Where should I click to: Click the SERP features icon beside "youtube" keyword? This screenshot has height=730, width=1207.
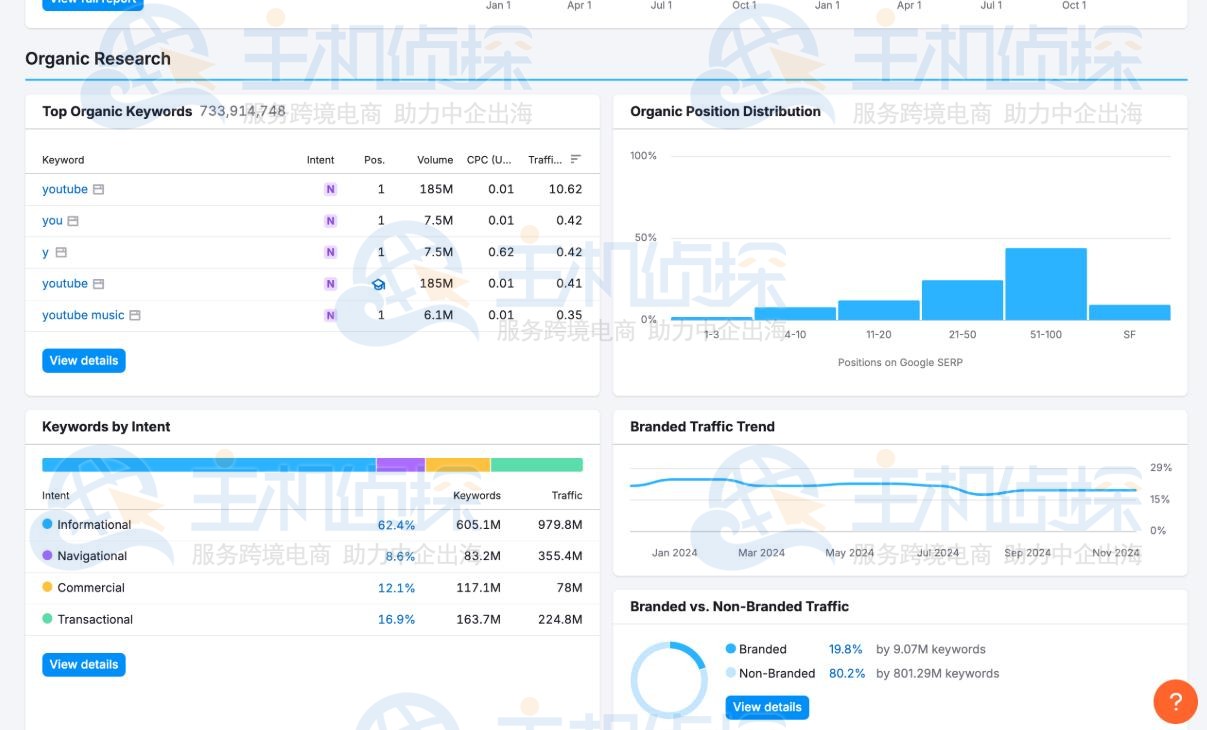97,189
